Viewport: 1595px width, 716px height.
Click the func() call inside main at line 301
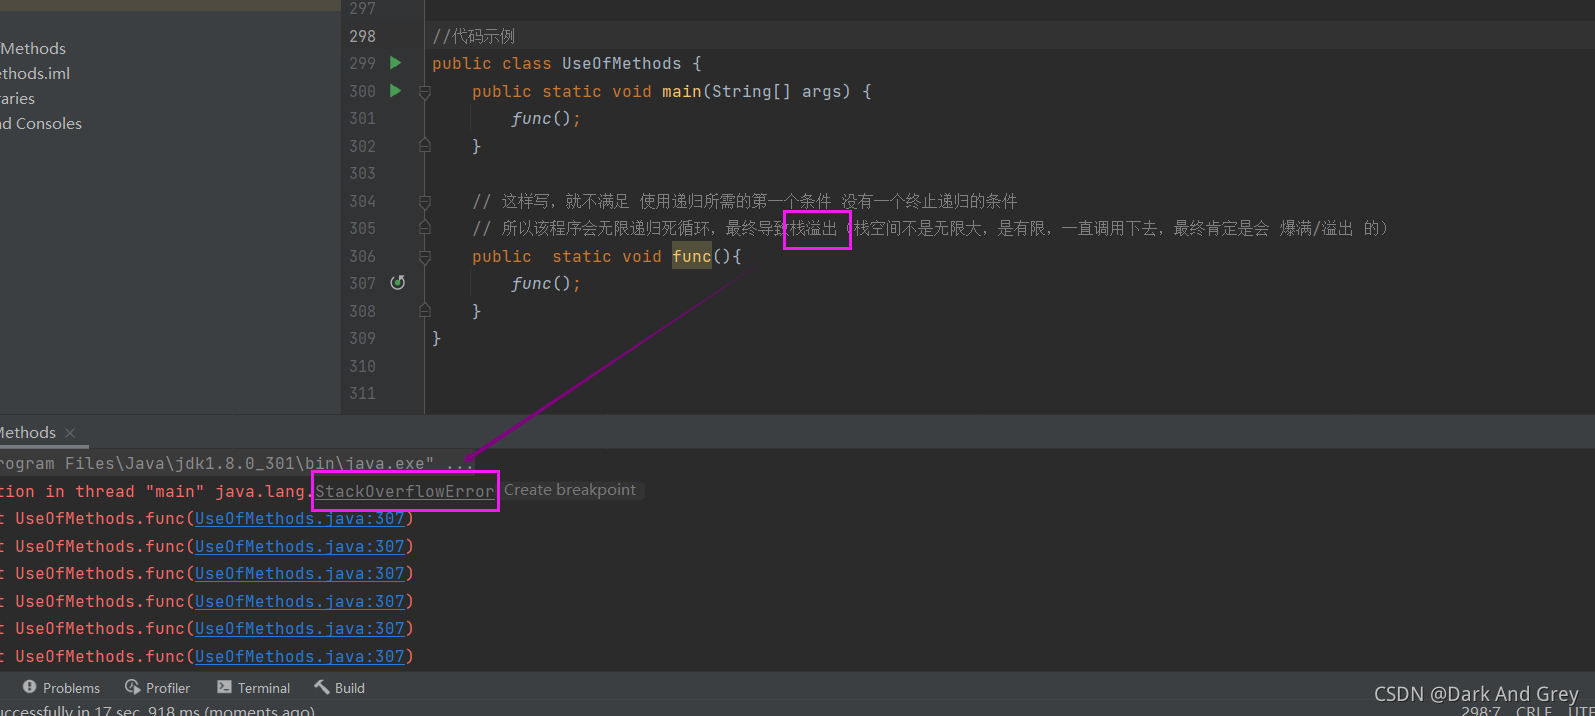pos(546,119)
